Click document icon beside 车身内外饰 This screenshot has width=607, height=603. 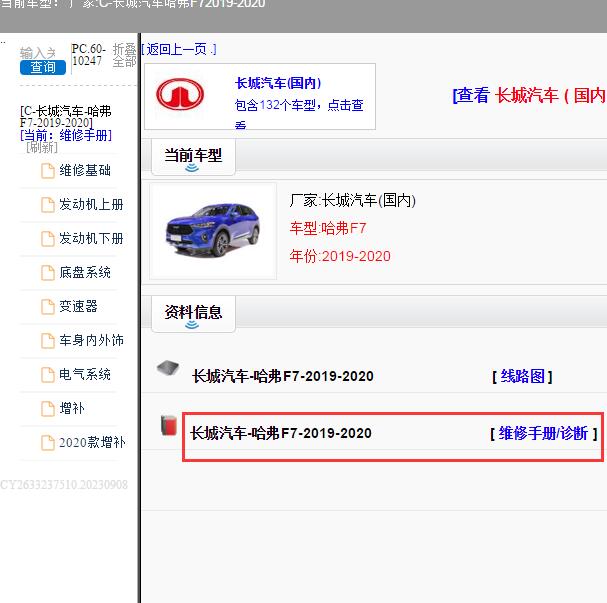[48, 341]
